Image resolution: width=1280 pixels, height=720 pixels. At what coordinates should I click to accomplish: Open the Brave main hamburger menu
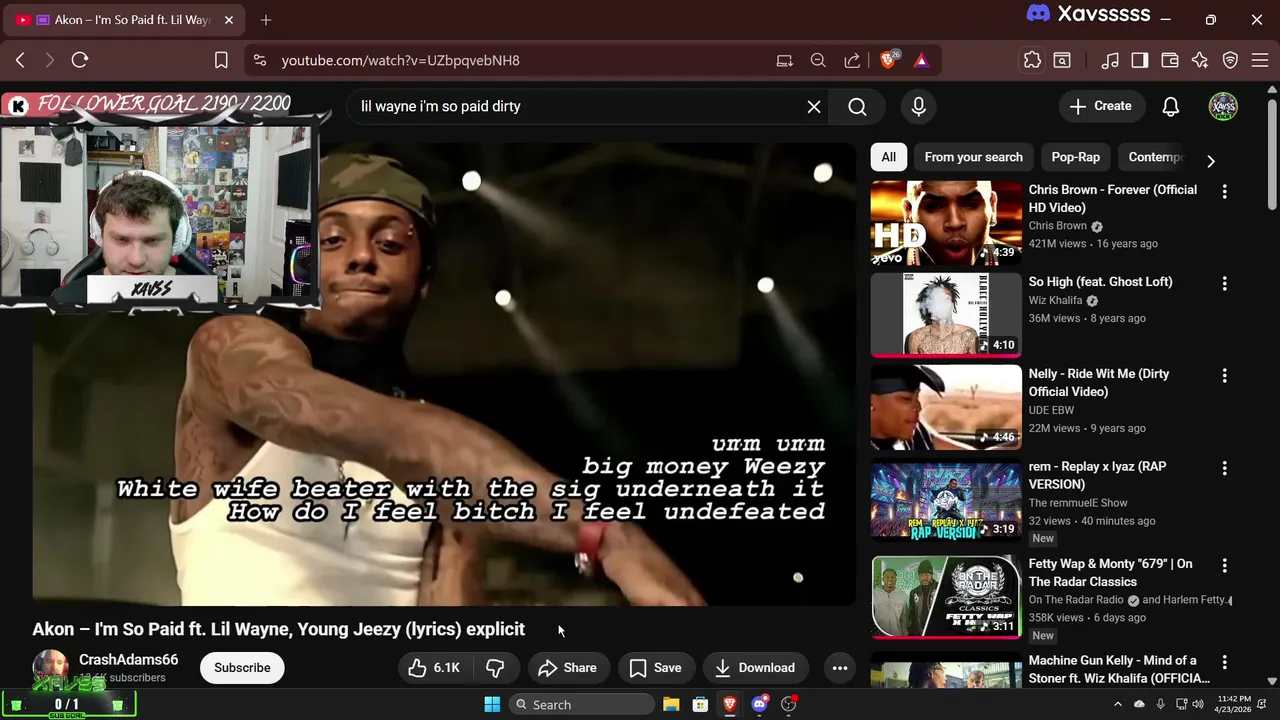(1261, 60)
